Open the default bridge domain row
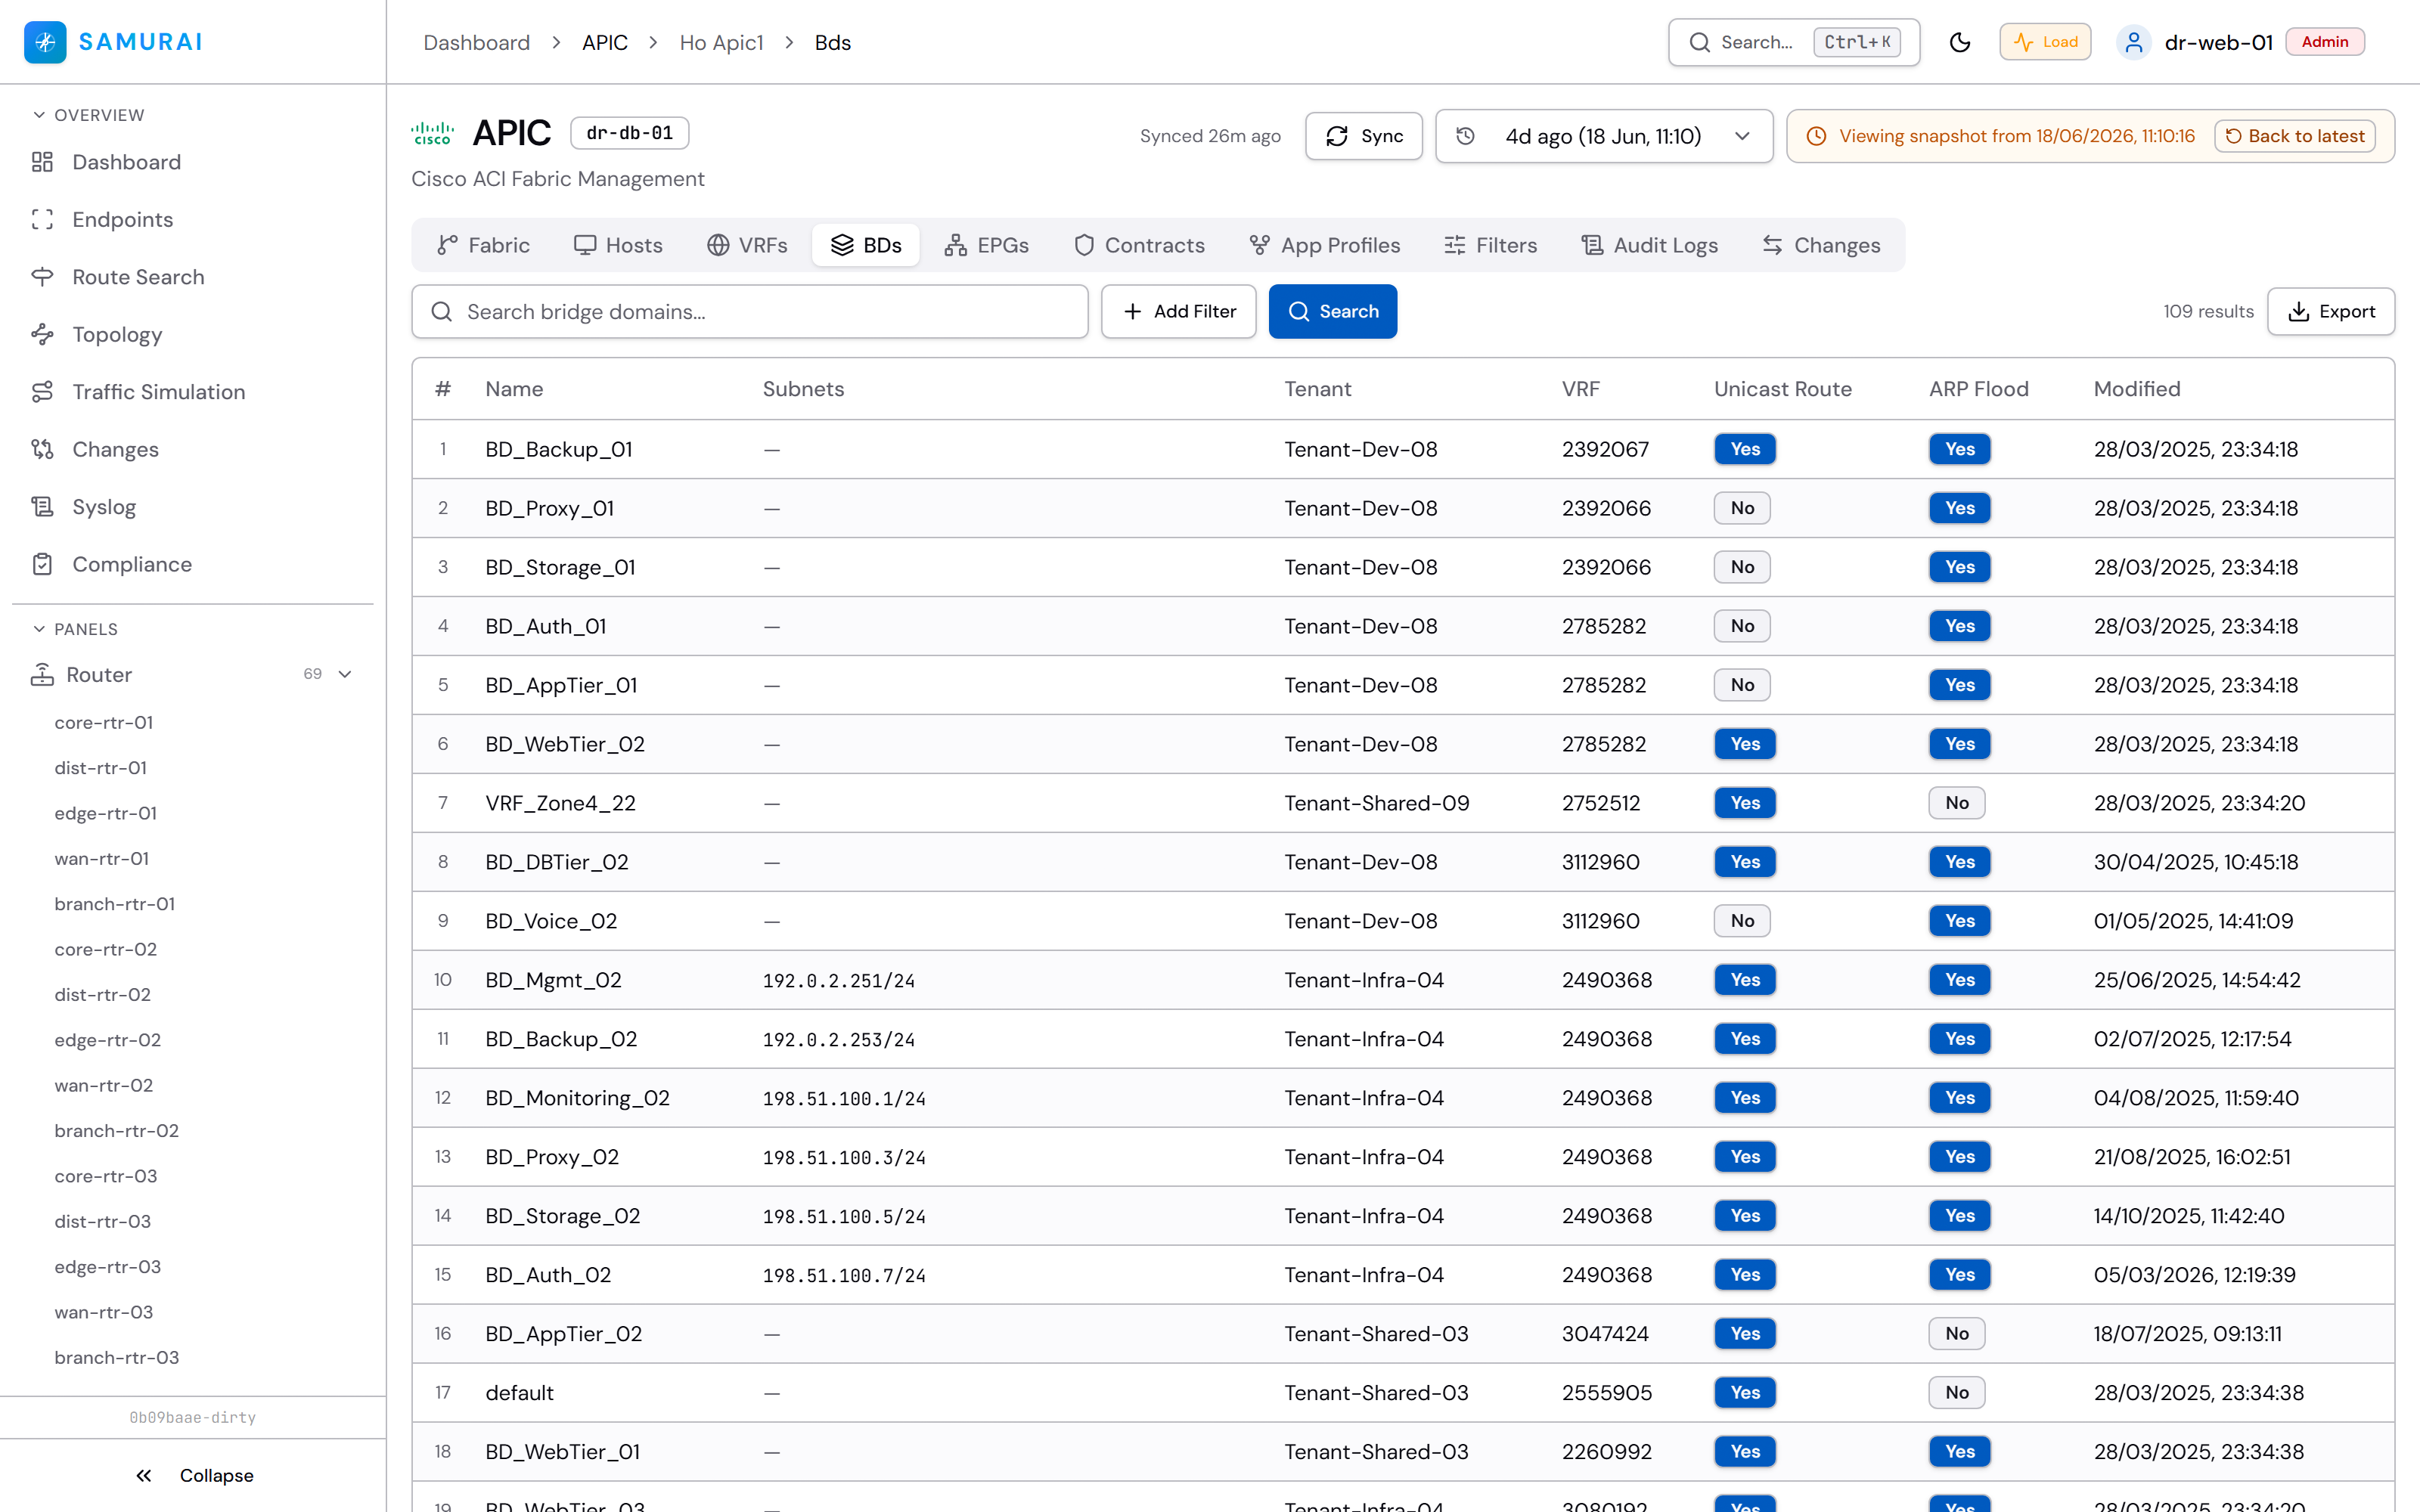This screenshot has height=1512, width=2420. pyautogui.click(x=1403, y=1393)
